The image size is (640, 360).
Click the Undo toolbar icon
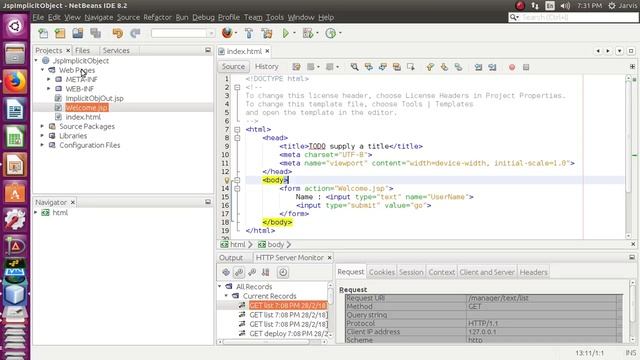click(x=118, y=33)
